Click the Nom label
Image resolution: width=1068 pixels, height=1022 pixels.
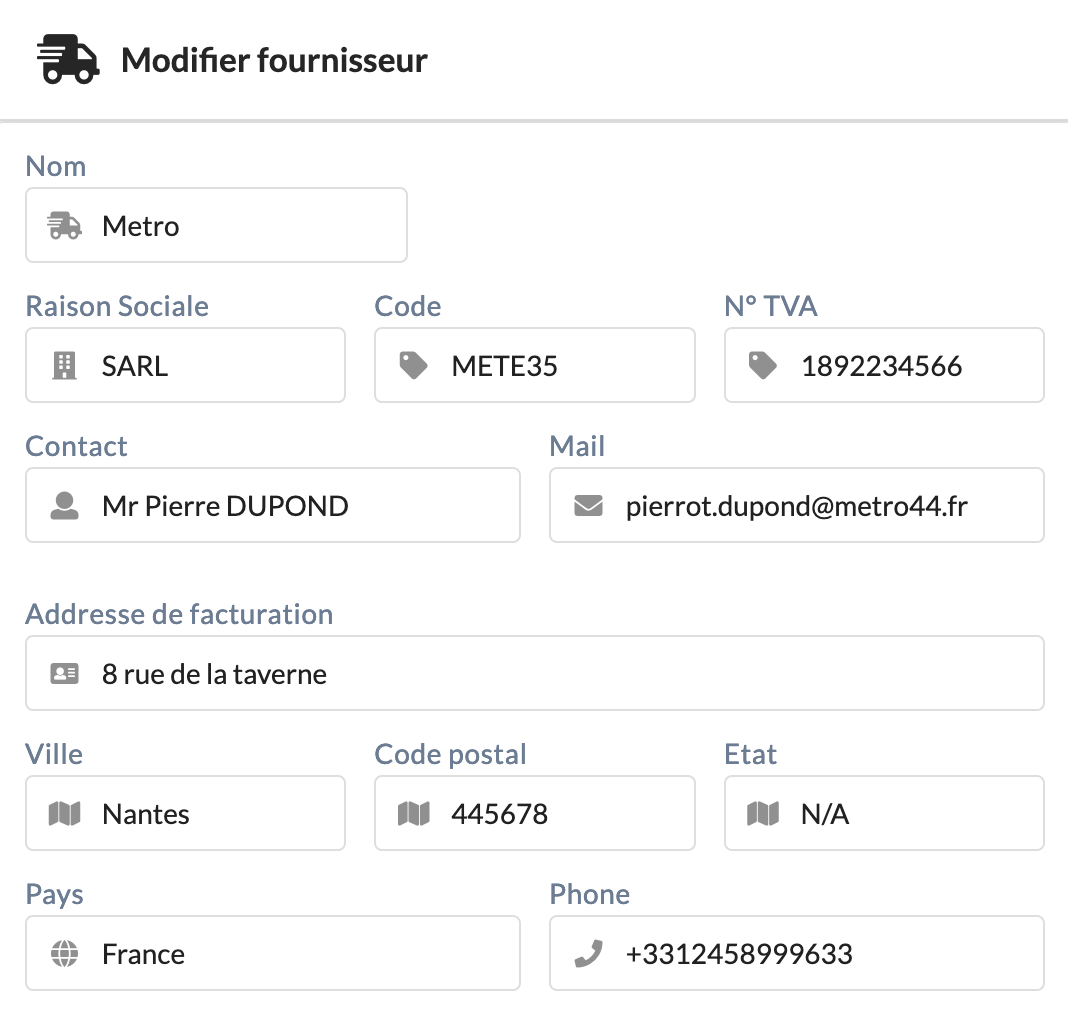[x=56, y=166]
